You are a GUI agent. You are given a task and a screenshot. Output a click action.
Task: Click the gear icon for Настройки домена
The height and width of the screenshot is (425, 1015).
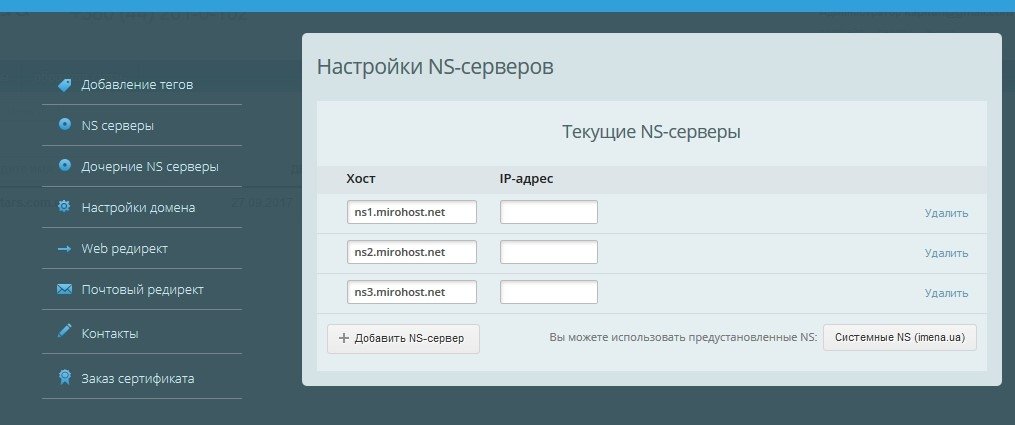[64, 207]
